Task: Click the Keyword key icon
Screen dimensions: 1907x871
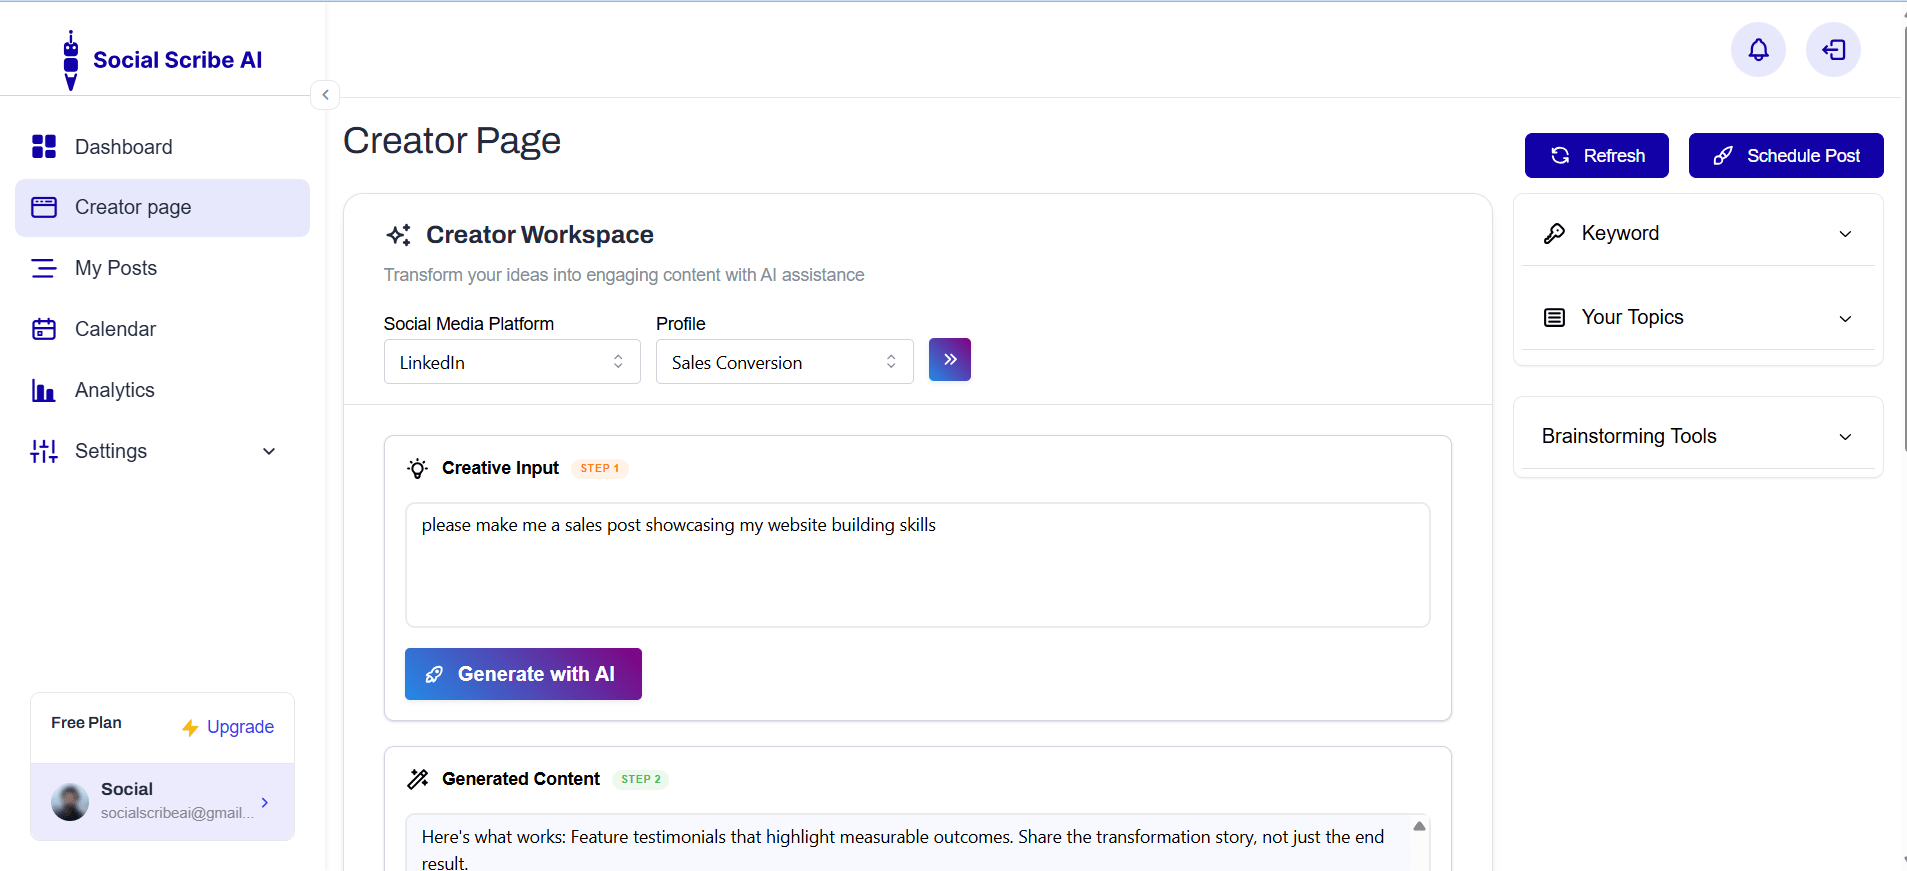Action: 1554,233
